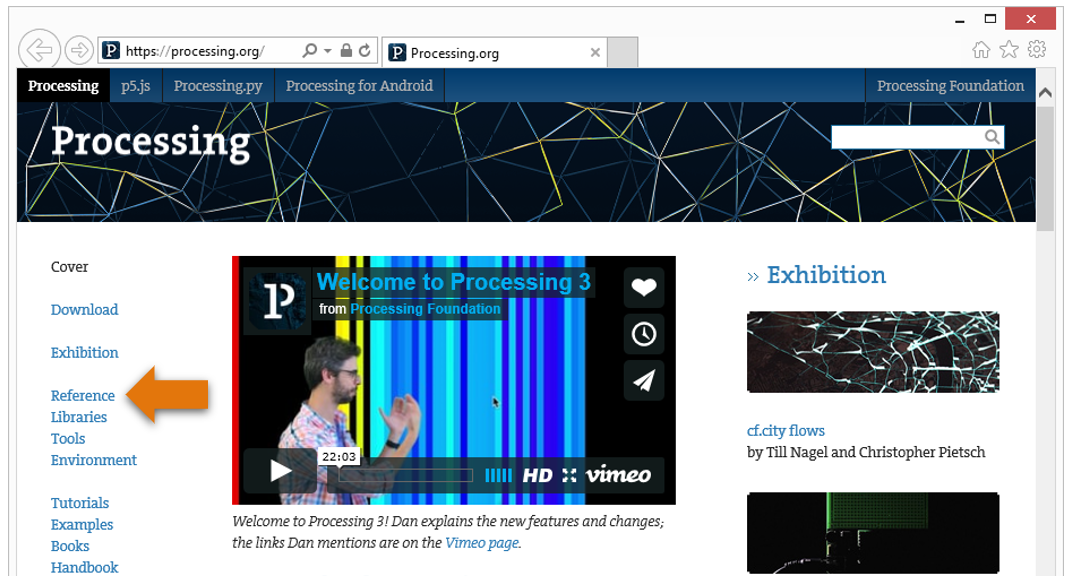Like the video with heart icon
The width and height of the screenshot is (1073, 588).
coord(644,287)
